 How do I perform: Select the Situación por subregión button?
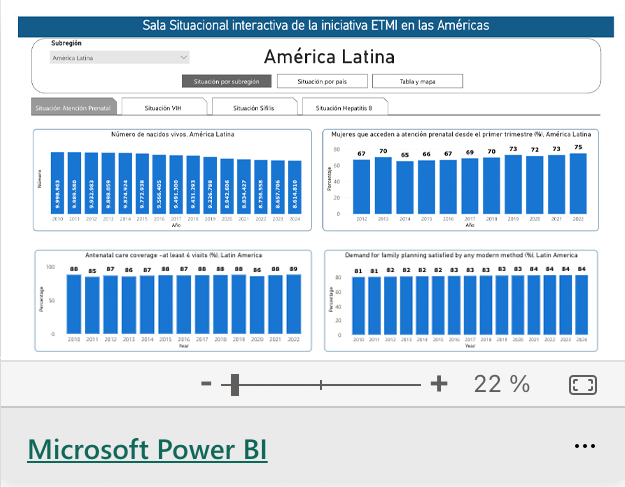[226, 81]
